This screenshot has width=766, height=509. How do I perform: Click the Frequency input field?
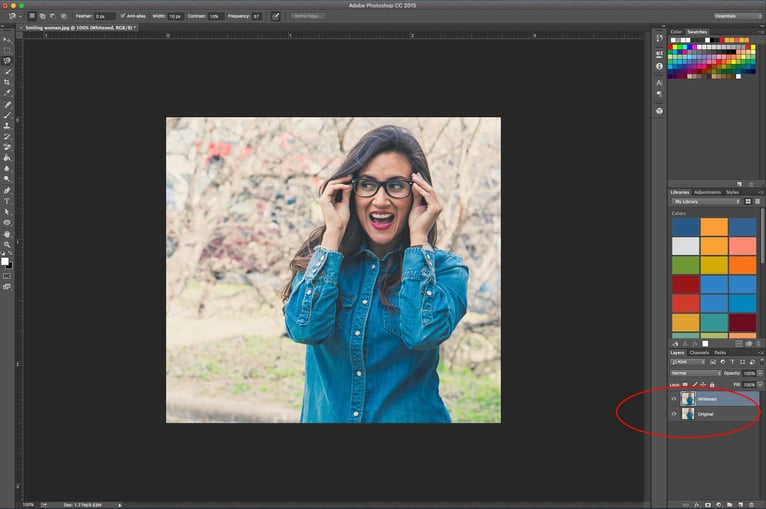257,16
